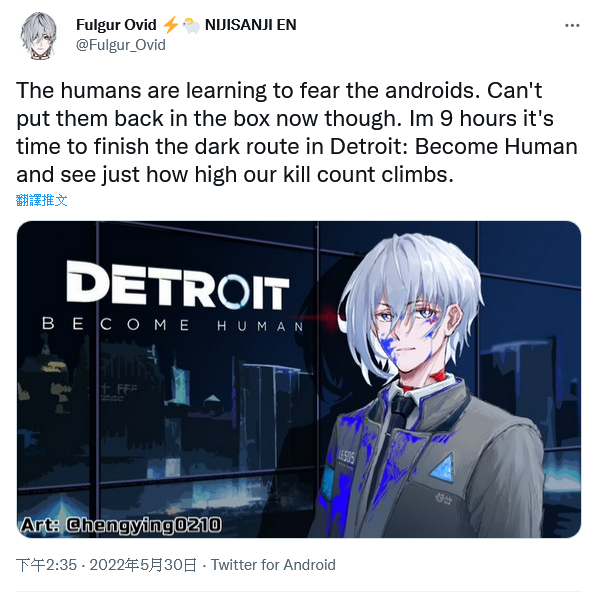598x593 pixels.
Task: Click the @Fulgur_Ovid handle
Action: point(121,45)
